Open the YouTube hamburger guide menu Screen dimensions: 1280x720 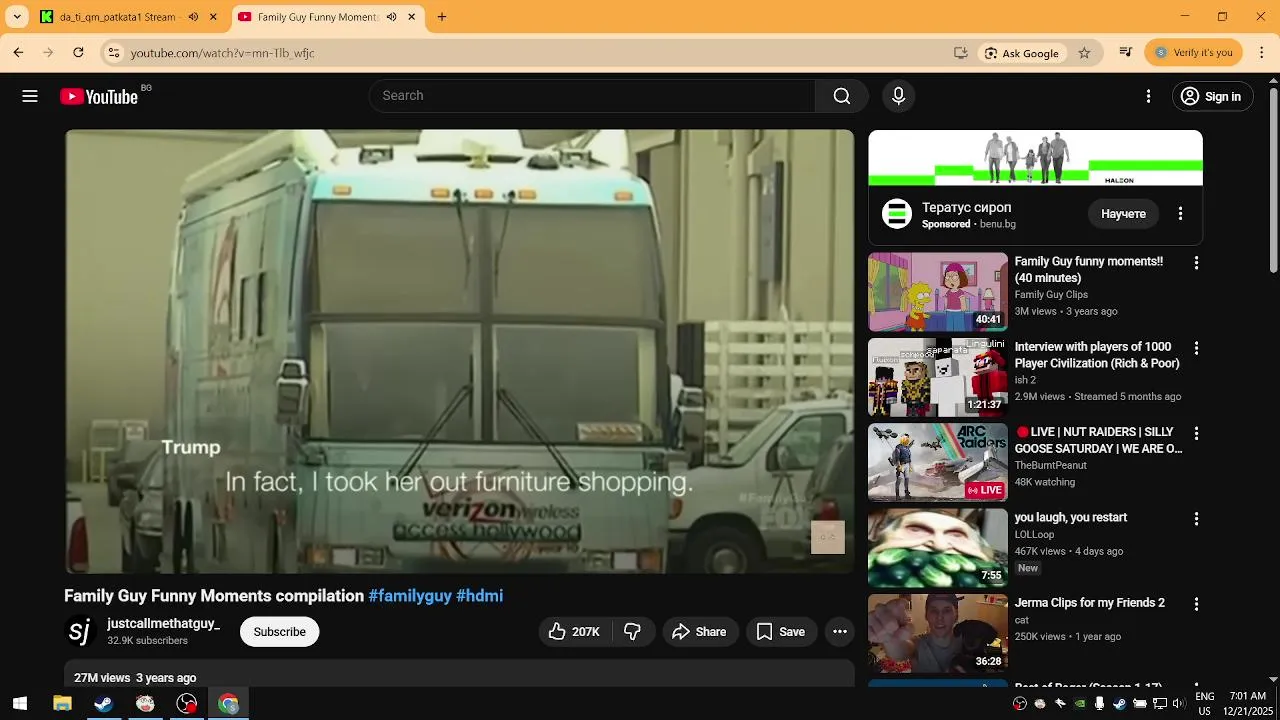click(30, 96)
